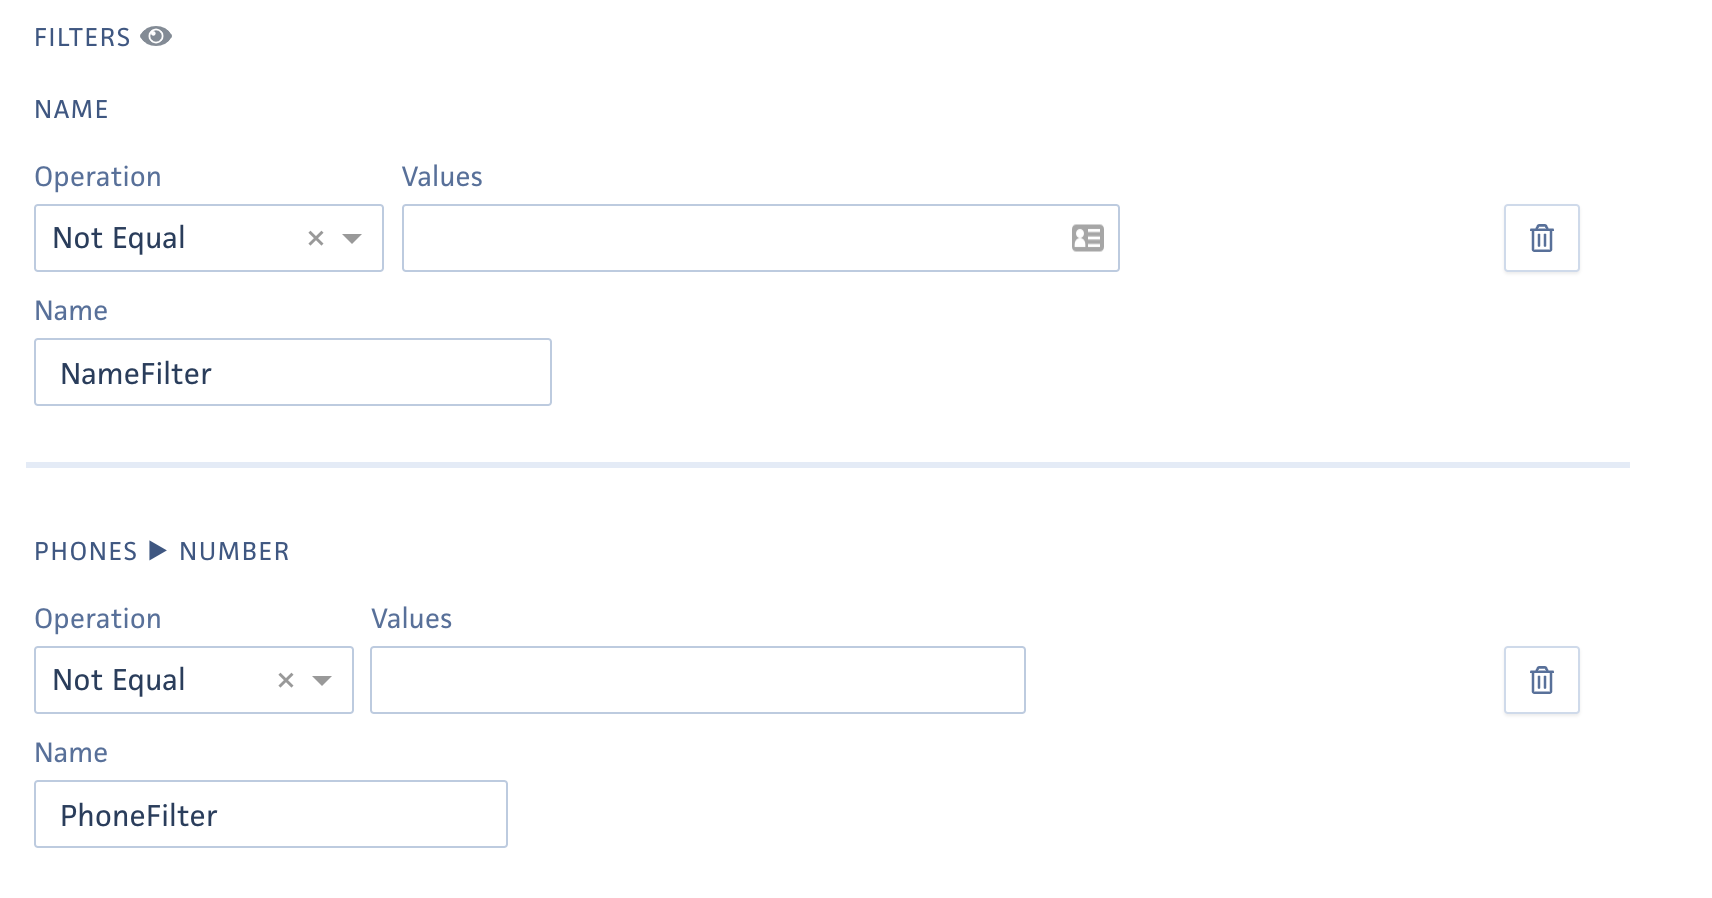
Task: Focus the PhoneFilter name text field
Action: (270, 815)
